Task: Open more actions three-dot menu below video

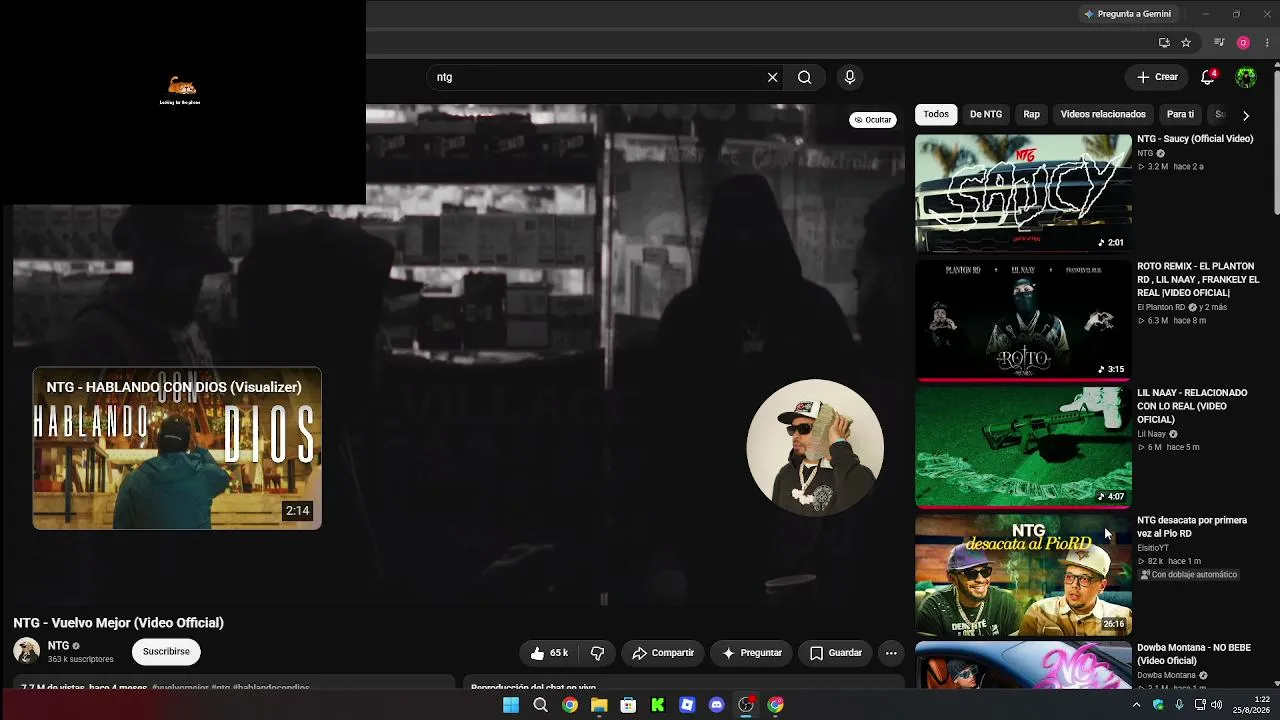Action: [891, 653]
